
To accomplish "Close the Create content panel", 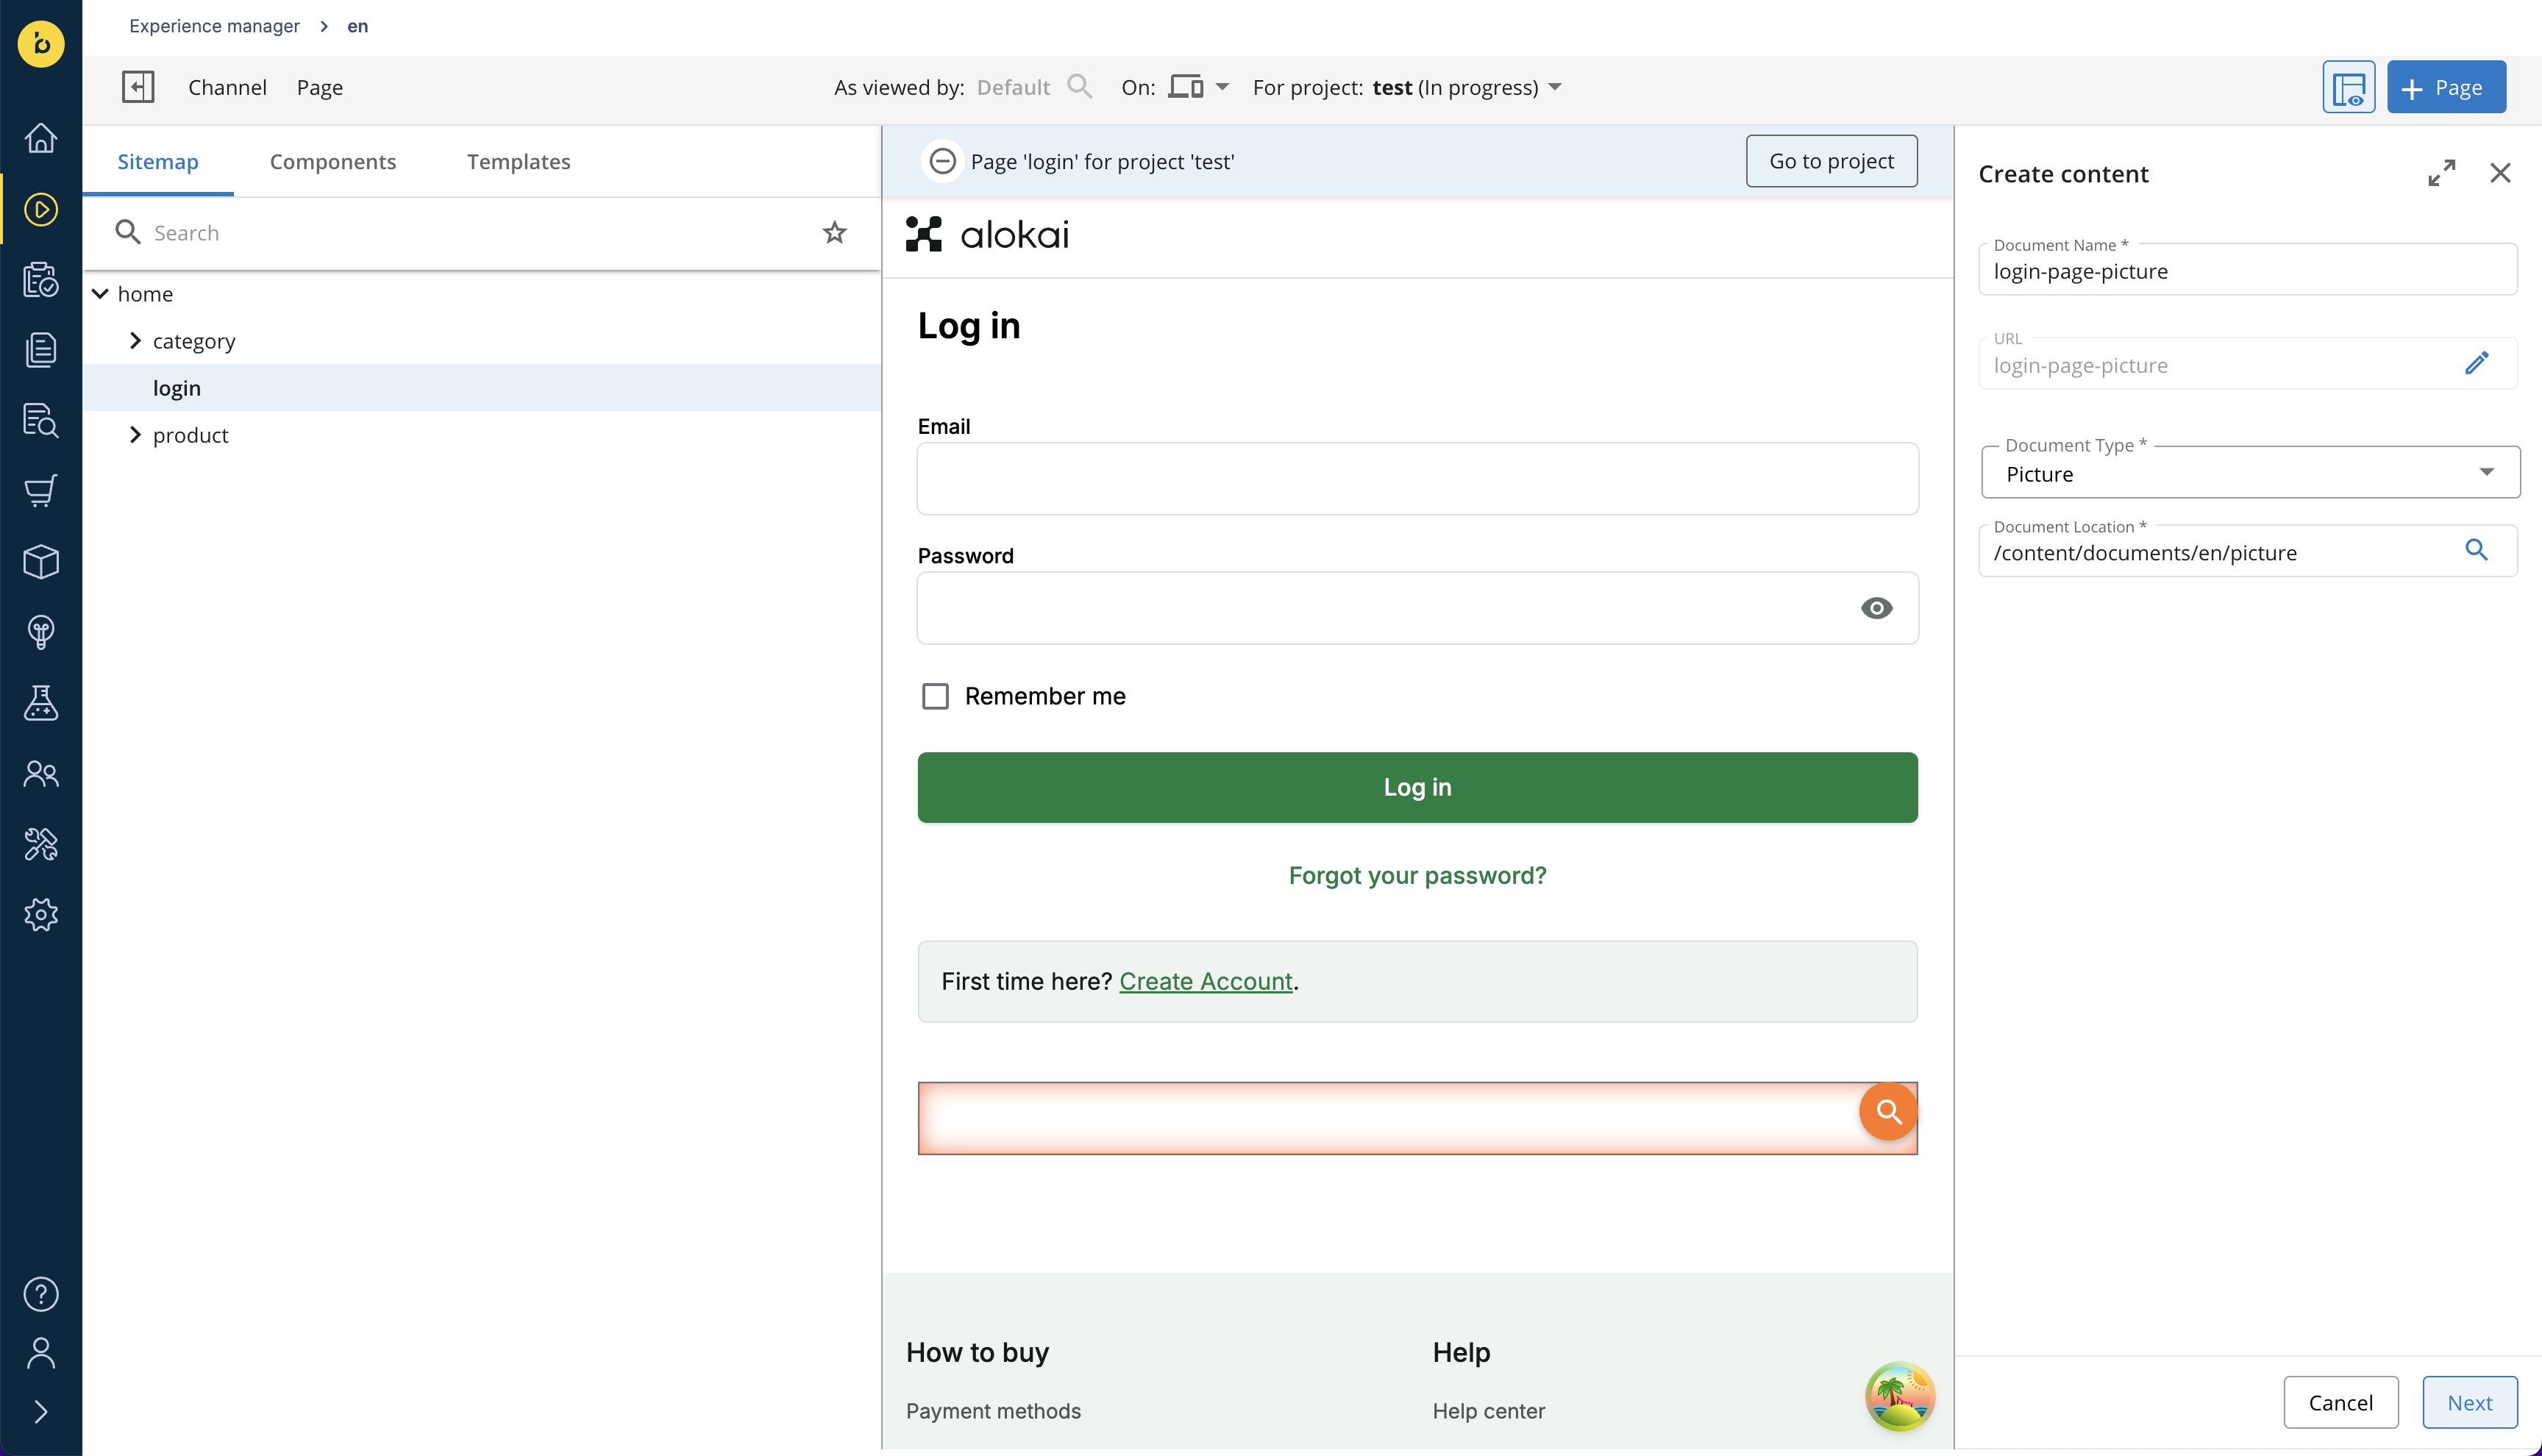I will tap(2500, 173).
